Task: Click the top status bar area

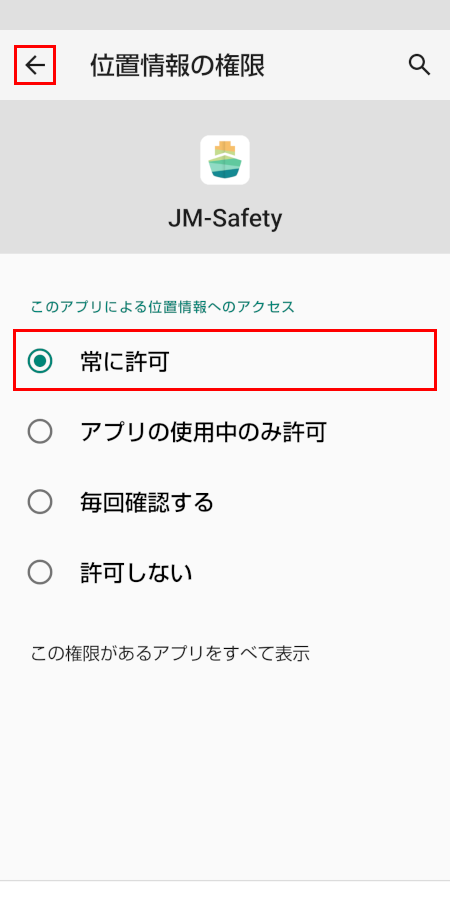Action: [225, 15]
